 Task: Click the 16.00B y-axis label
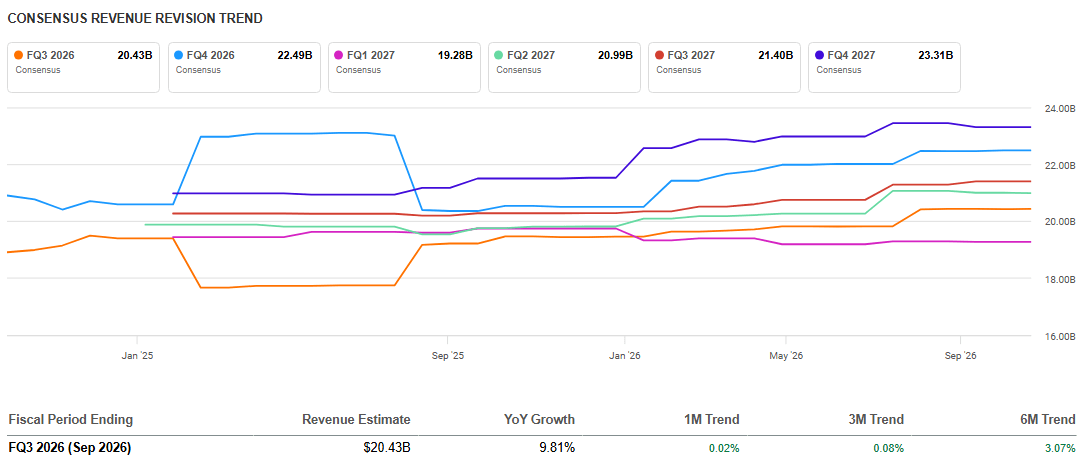coord(1059,337)
